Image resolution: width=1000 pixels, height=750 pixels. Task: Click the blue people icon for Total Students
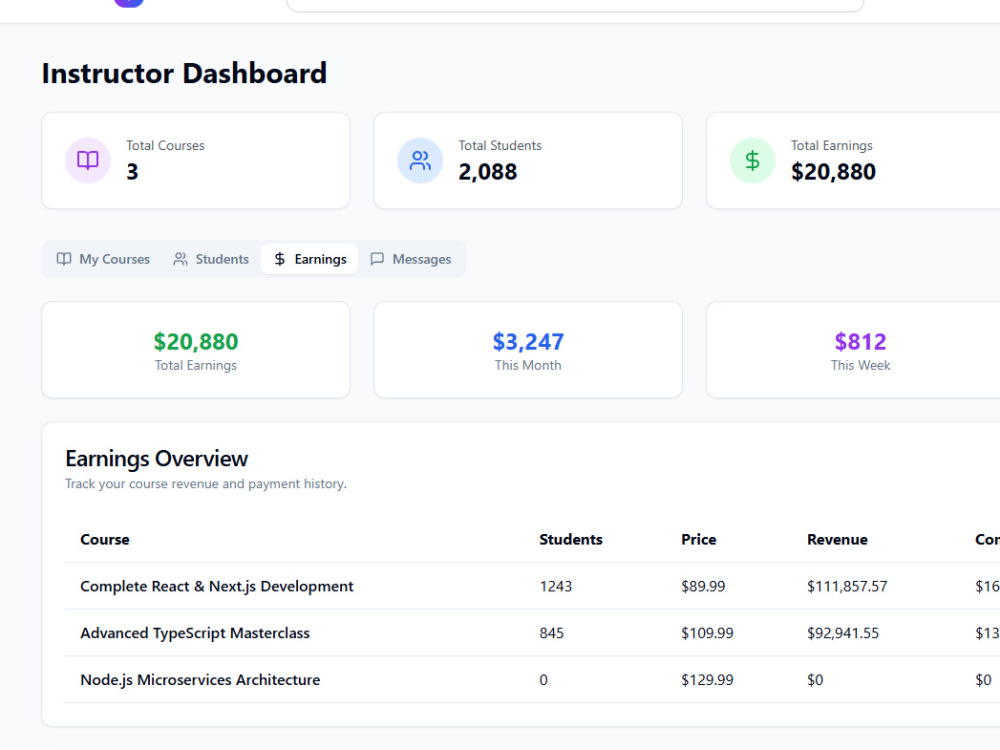(420, 160)
